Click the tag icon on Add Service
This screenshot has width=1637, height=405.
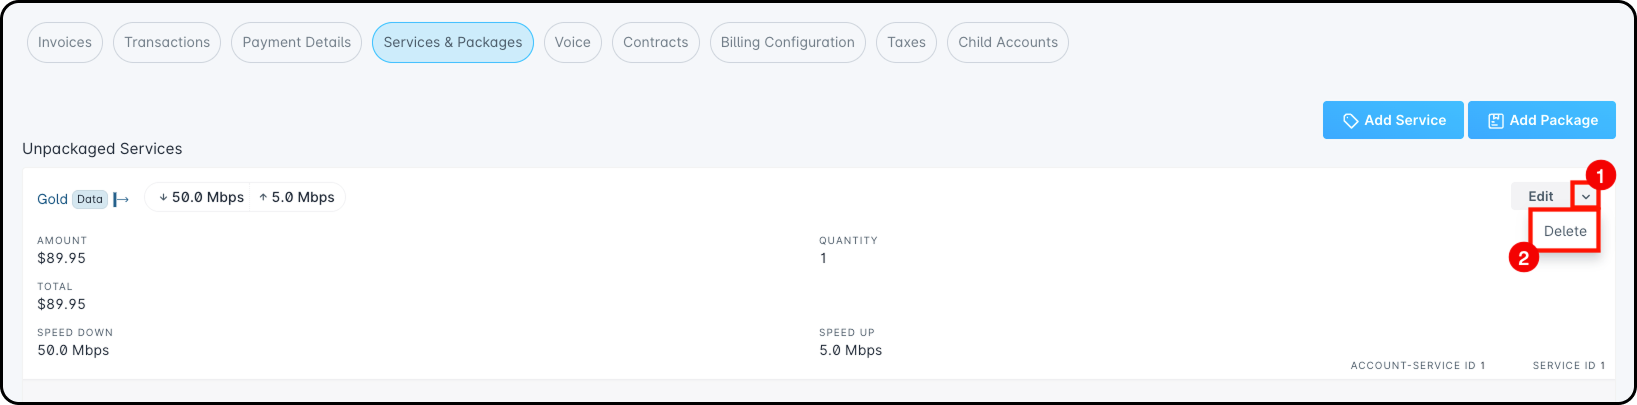coord(1350,121)
